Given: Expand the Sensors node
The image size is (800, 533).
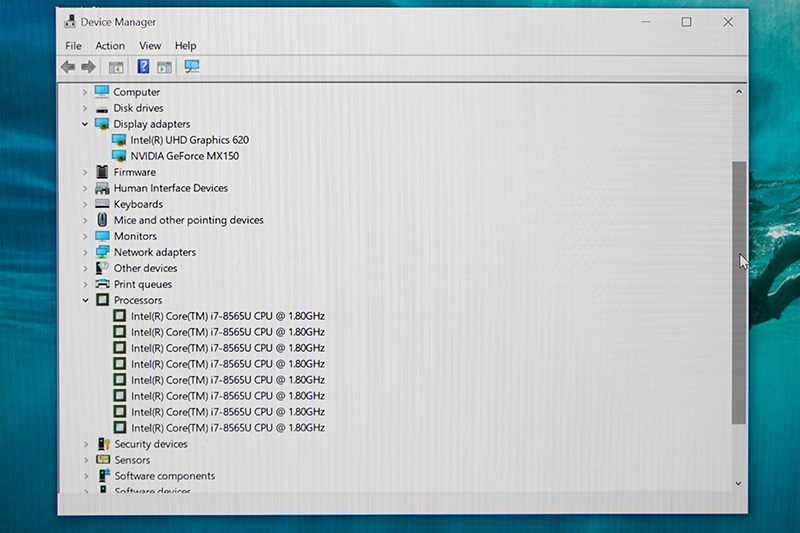Looking at the screenshot, I should (x=86, y=460).
